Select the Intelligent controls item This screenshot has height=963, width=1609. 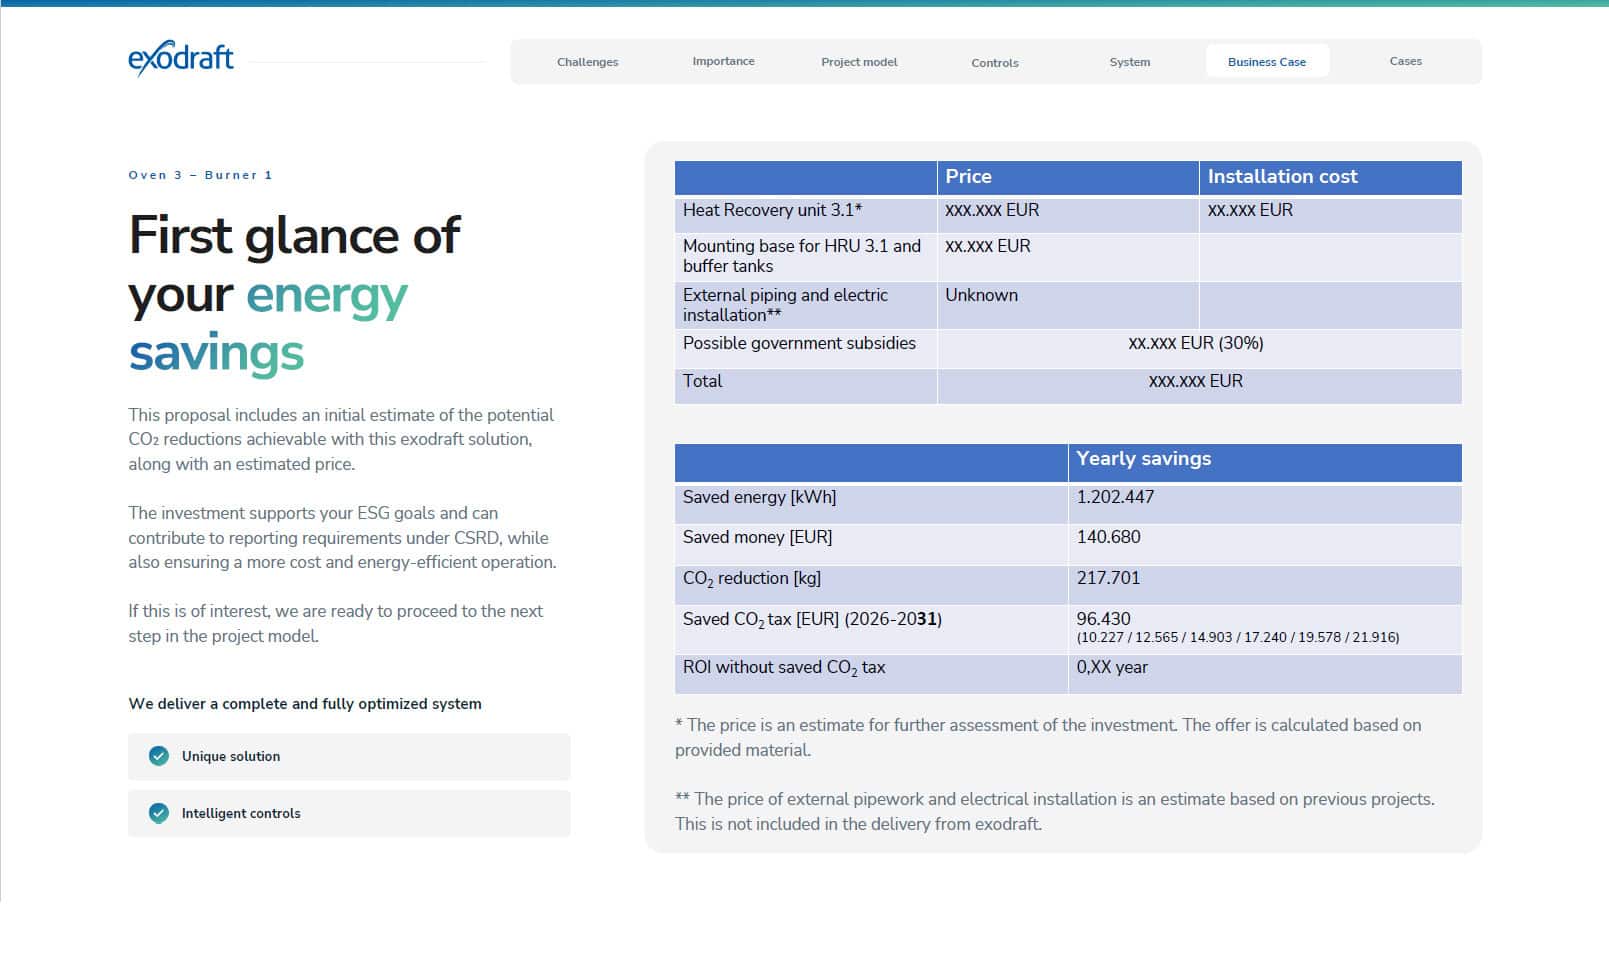pyautogui.click(x=349, y=814)
